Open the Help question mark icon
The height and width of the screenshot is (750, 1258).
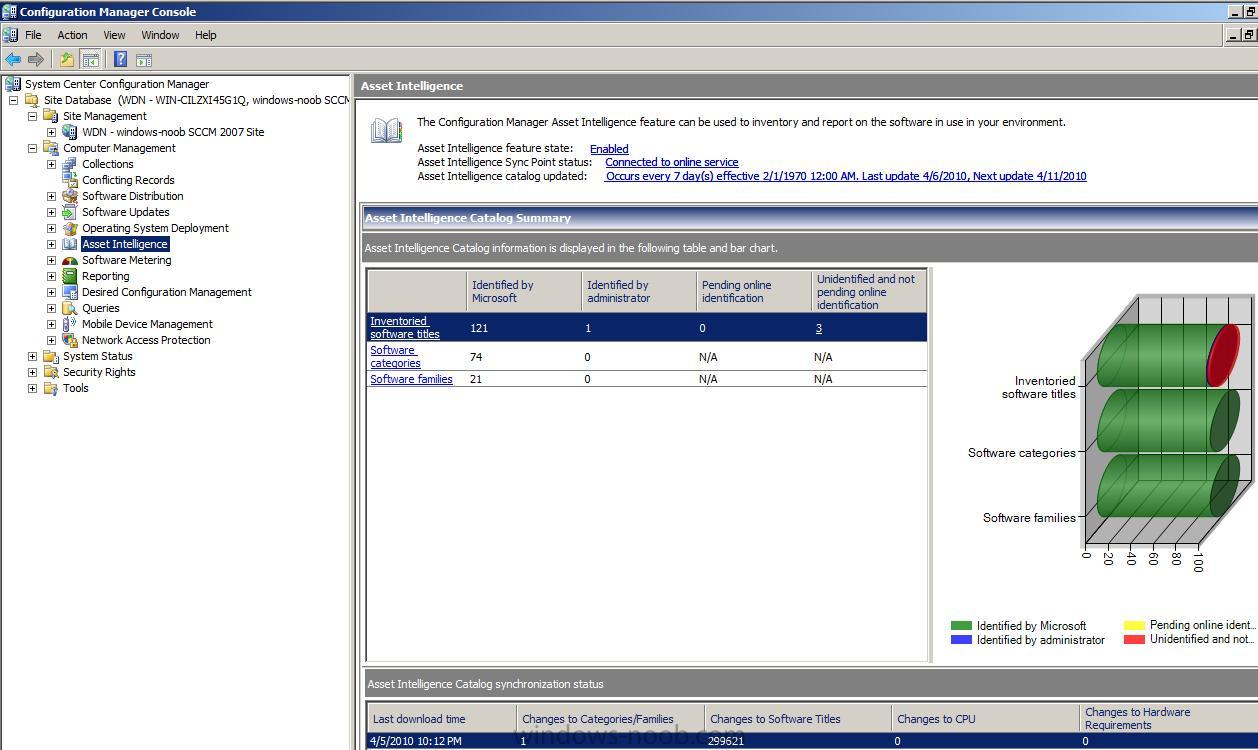(120, 60)
